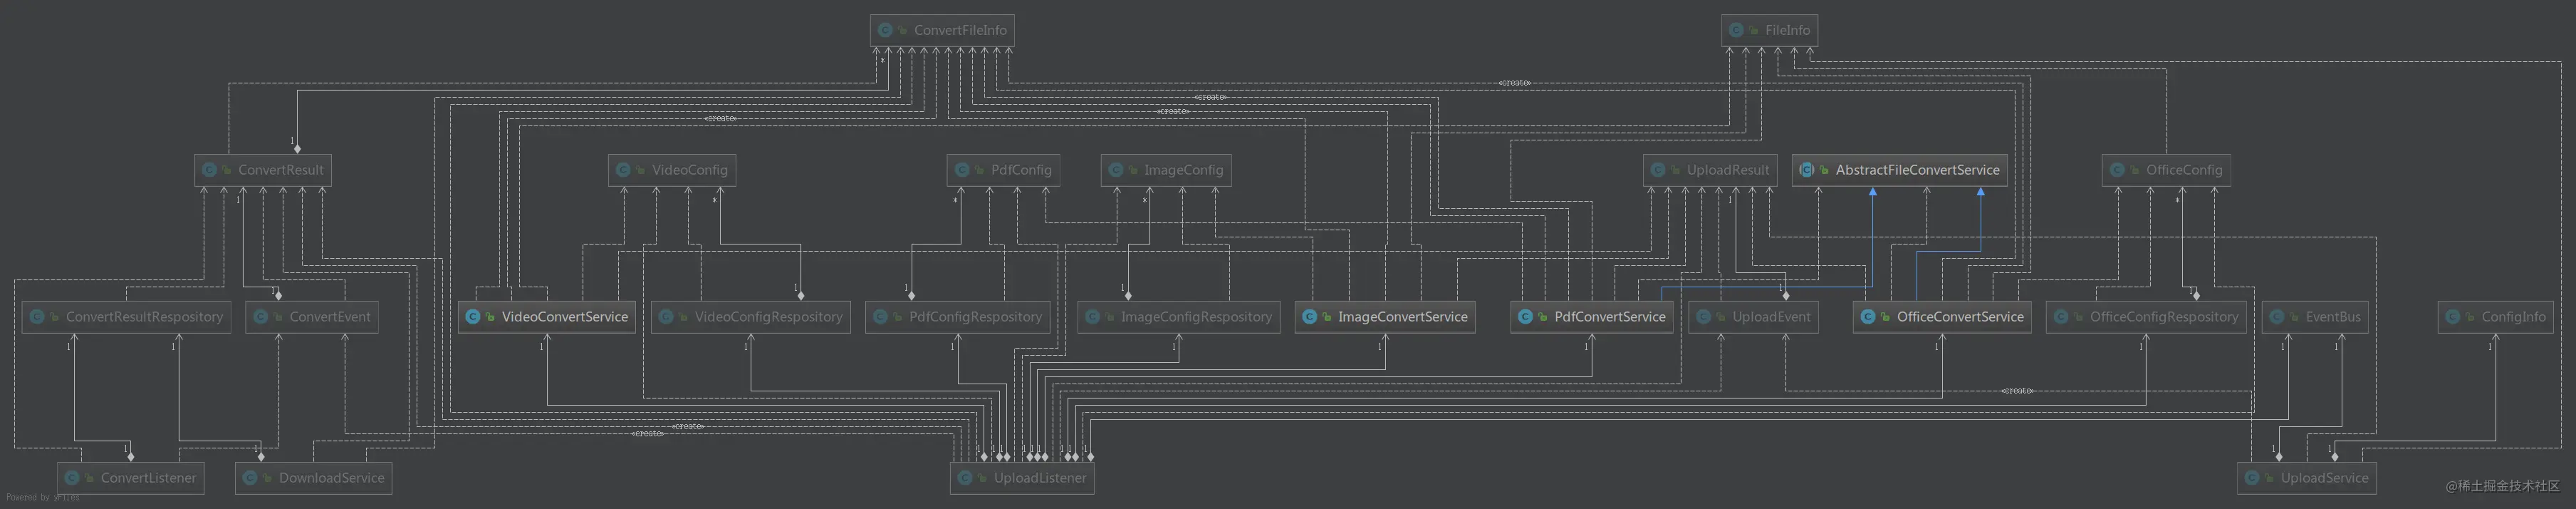This screenshot has height=509, width=2576.
Task: Select the OfficeConfigRespository node label
Action: point(2164,317)
